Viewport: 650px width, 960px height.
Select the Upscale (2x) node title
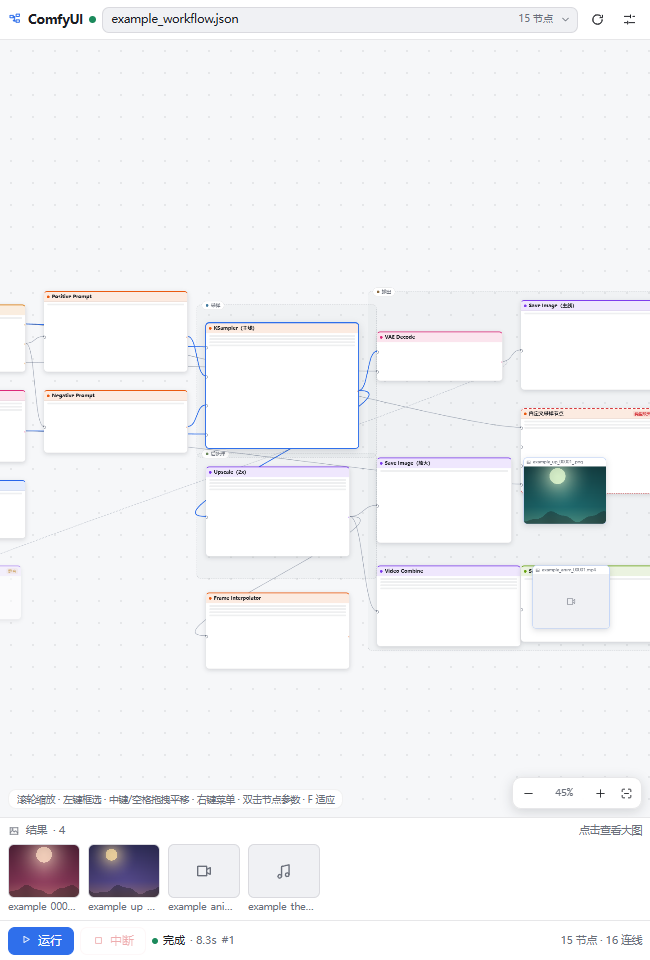pos(230,472)
